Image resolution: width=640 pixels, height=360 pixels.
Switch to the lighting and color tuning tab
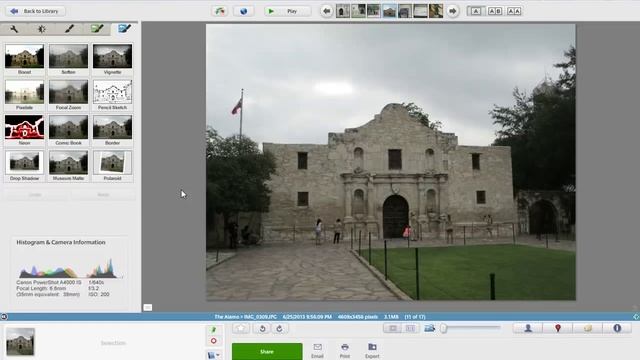click(x=42, y=29)
